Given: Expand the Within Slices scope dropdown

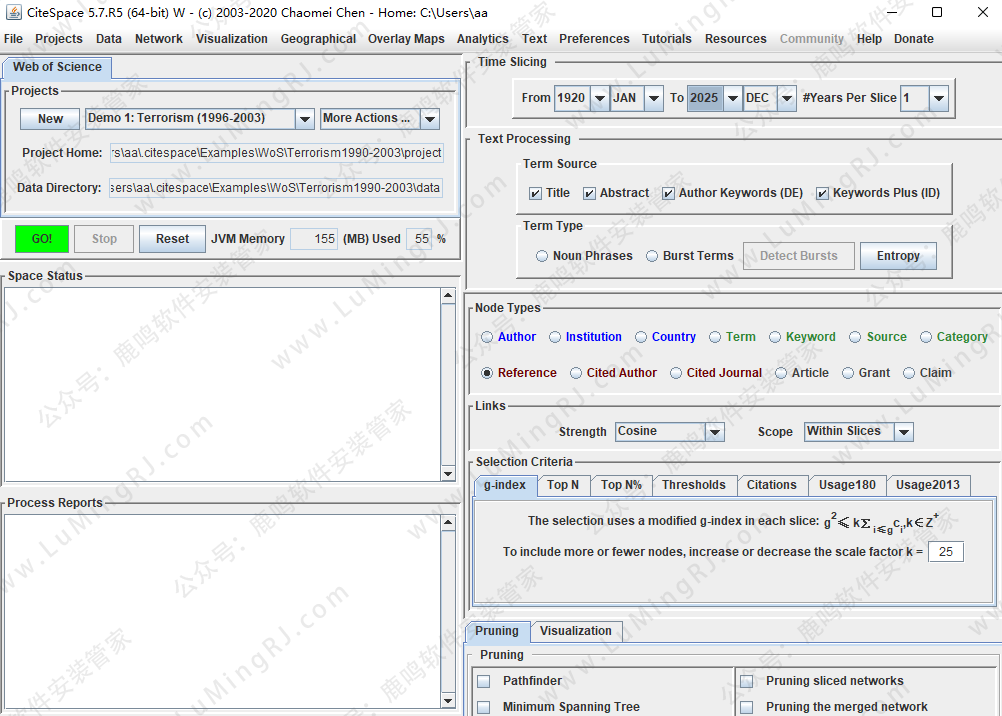Looking at the screenshot, I should [903, 432].
